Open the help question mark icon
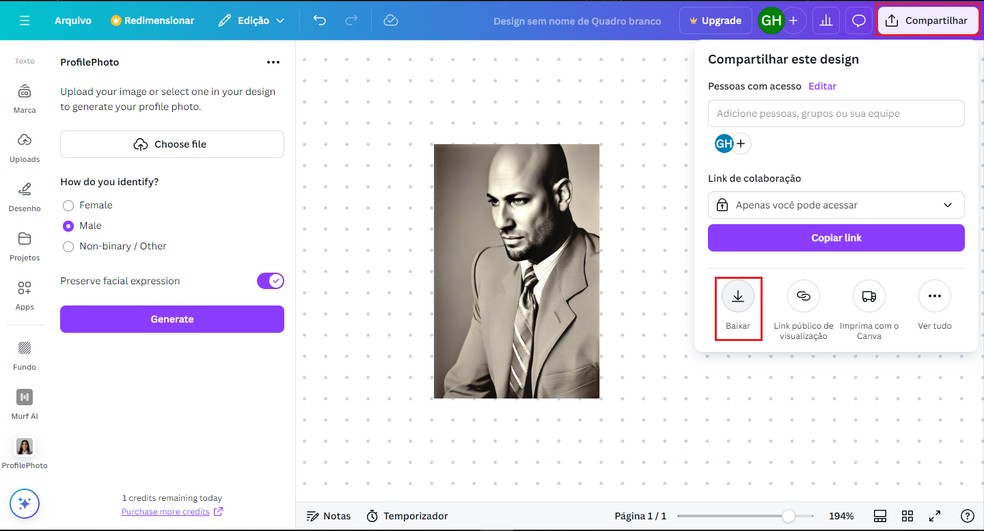This screenshot has width=984, height=531. (x=967, y=516)
